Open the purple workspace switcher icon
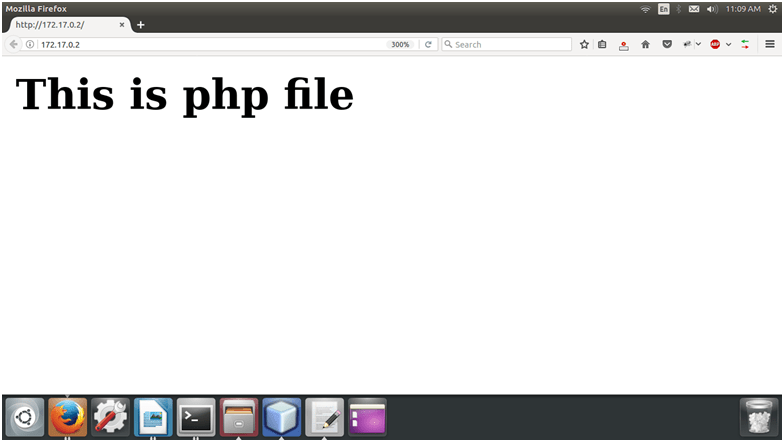Screen dimensions: 784x442 pyautogui.click(x=368, y=417)
